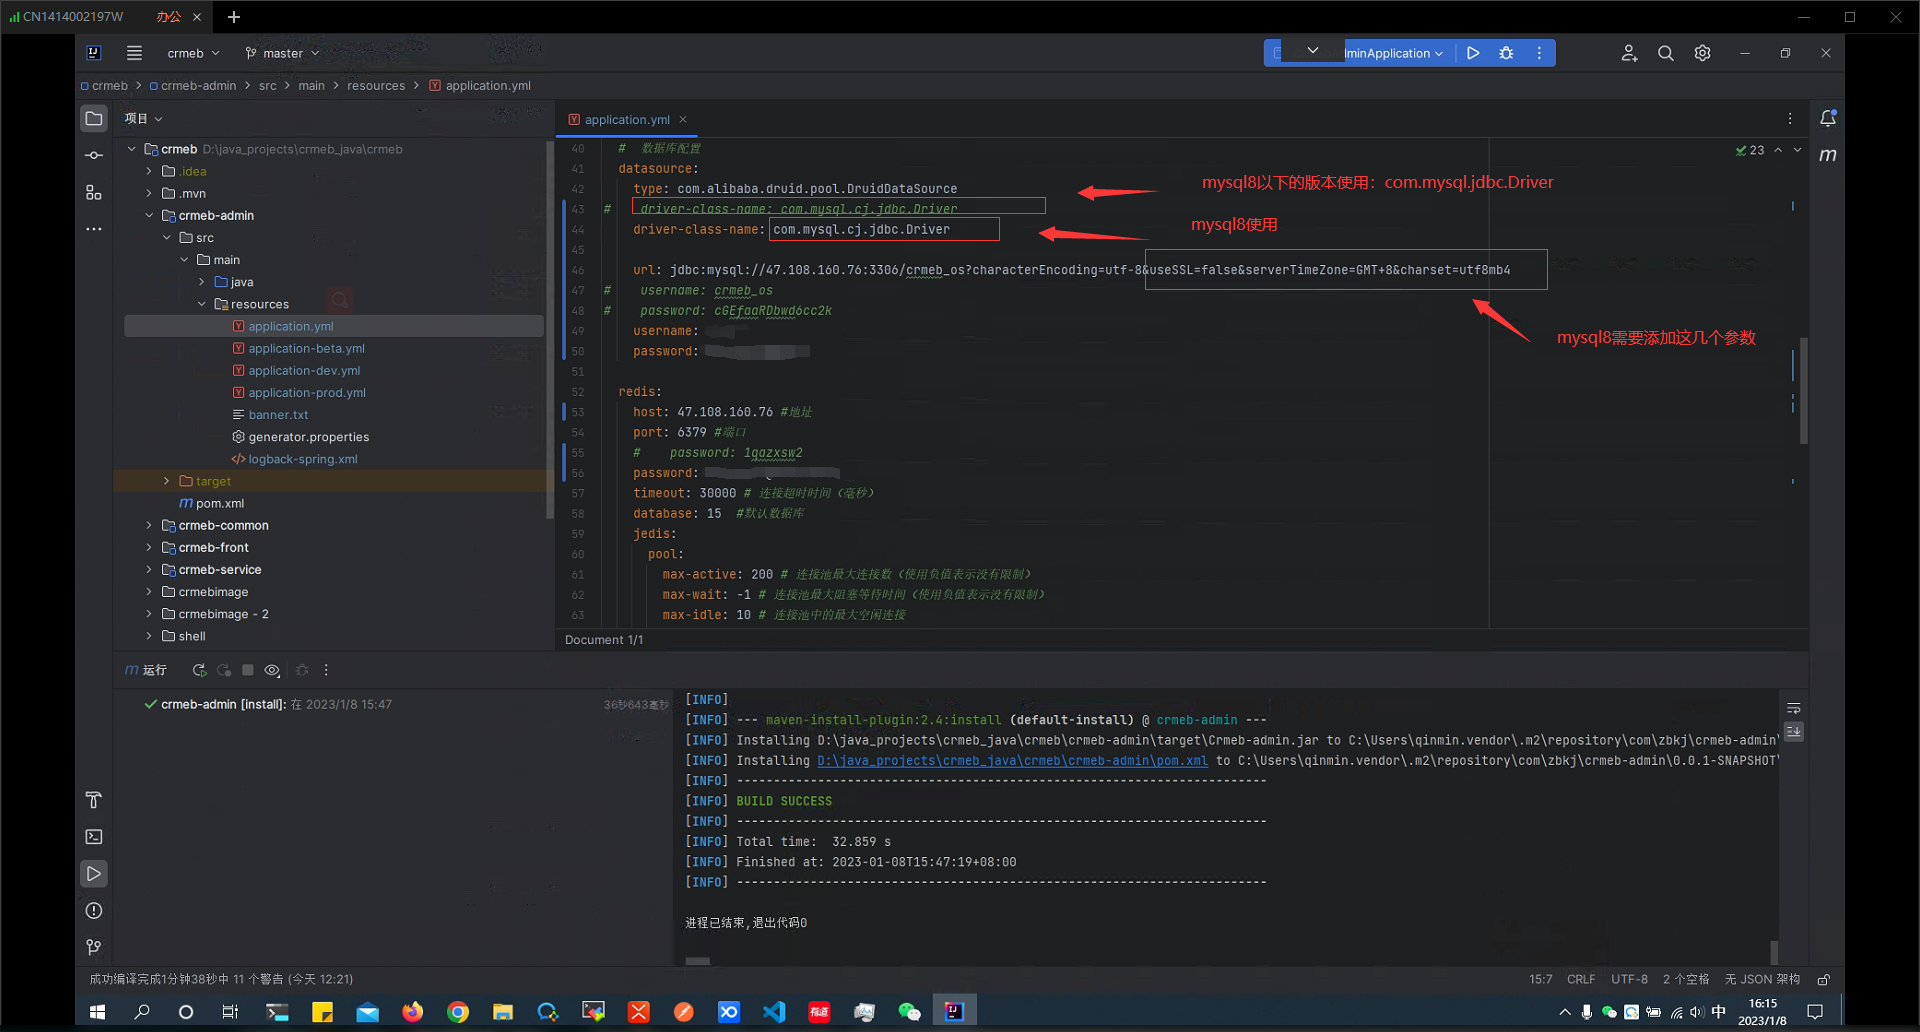Open Visual Studio Code from taskbar

pyautogui.click(x=774, y=1012)
